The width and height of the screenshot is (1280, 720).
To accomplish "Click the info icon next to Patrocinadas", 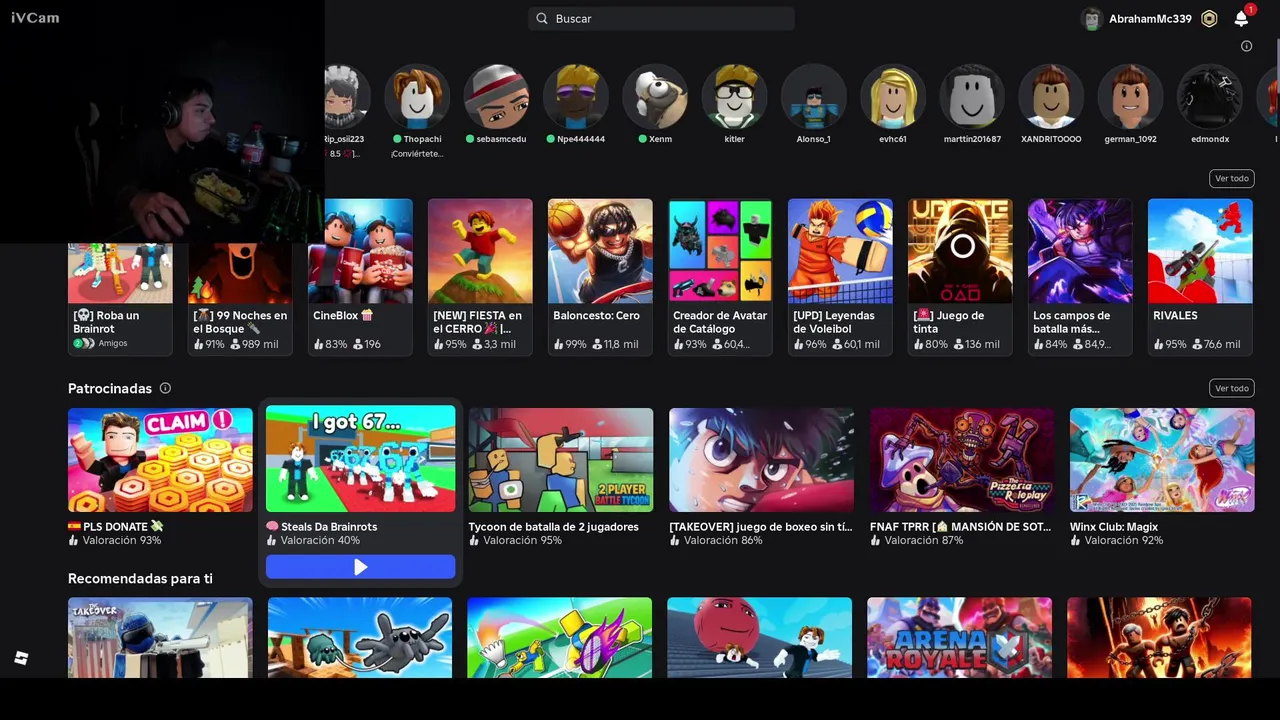I will point(165,388).
